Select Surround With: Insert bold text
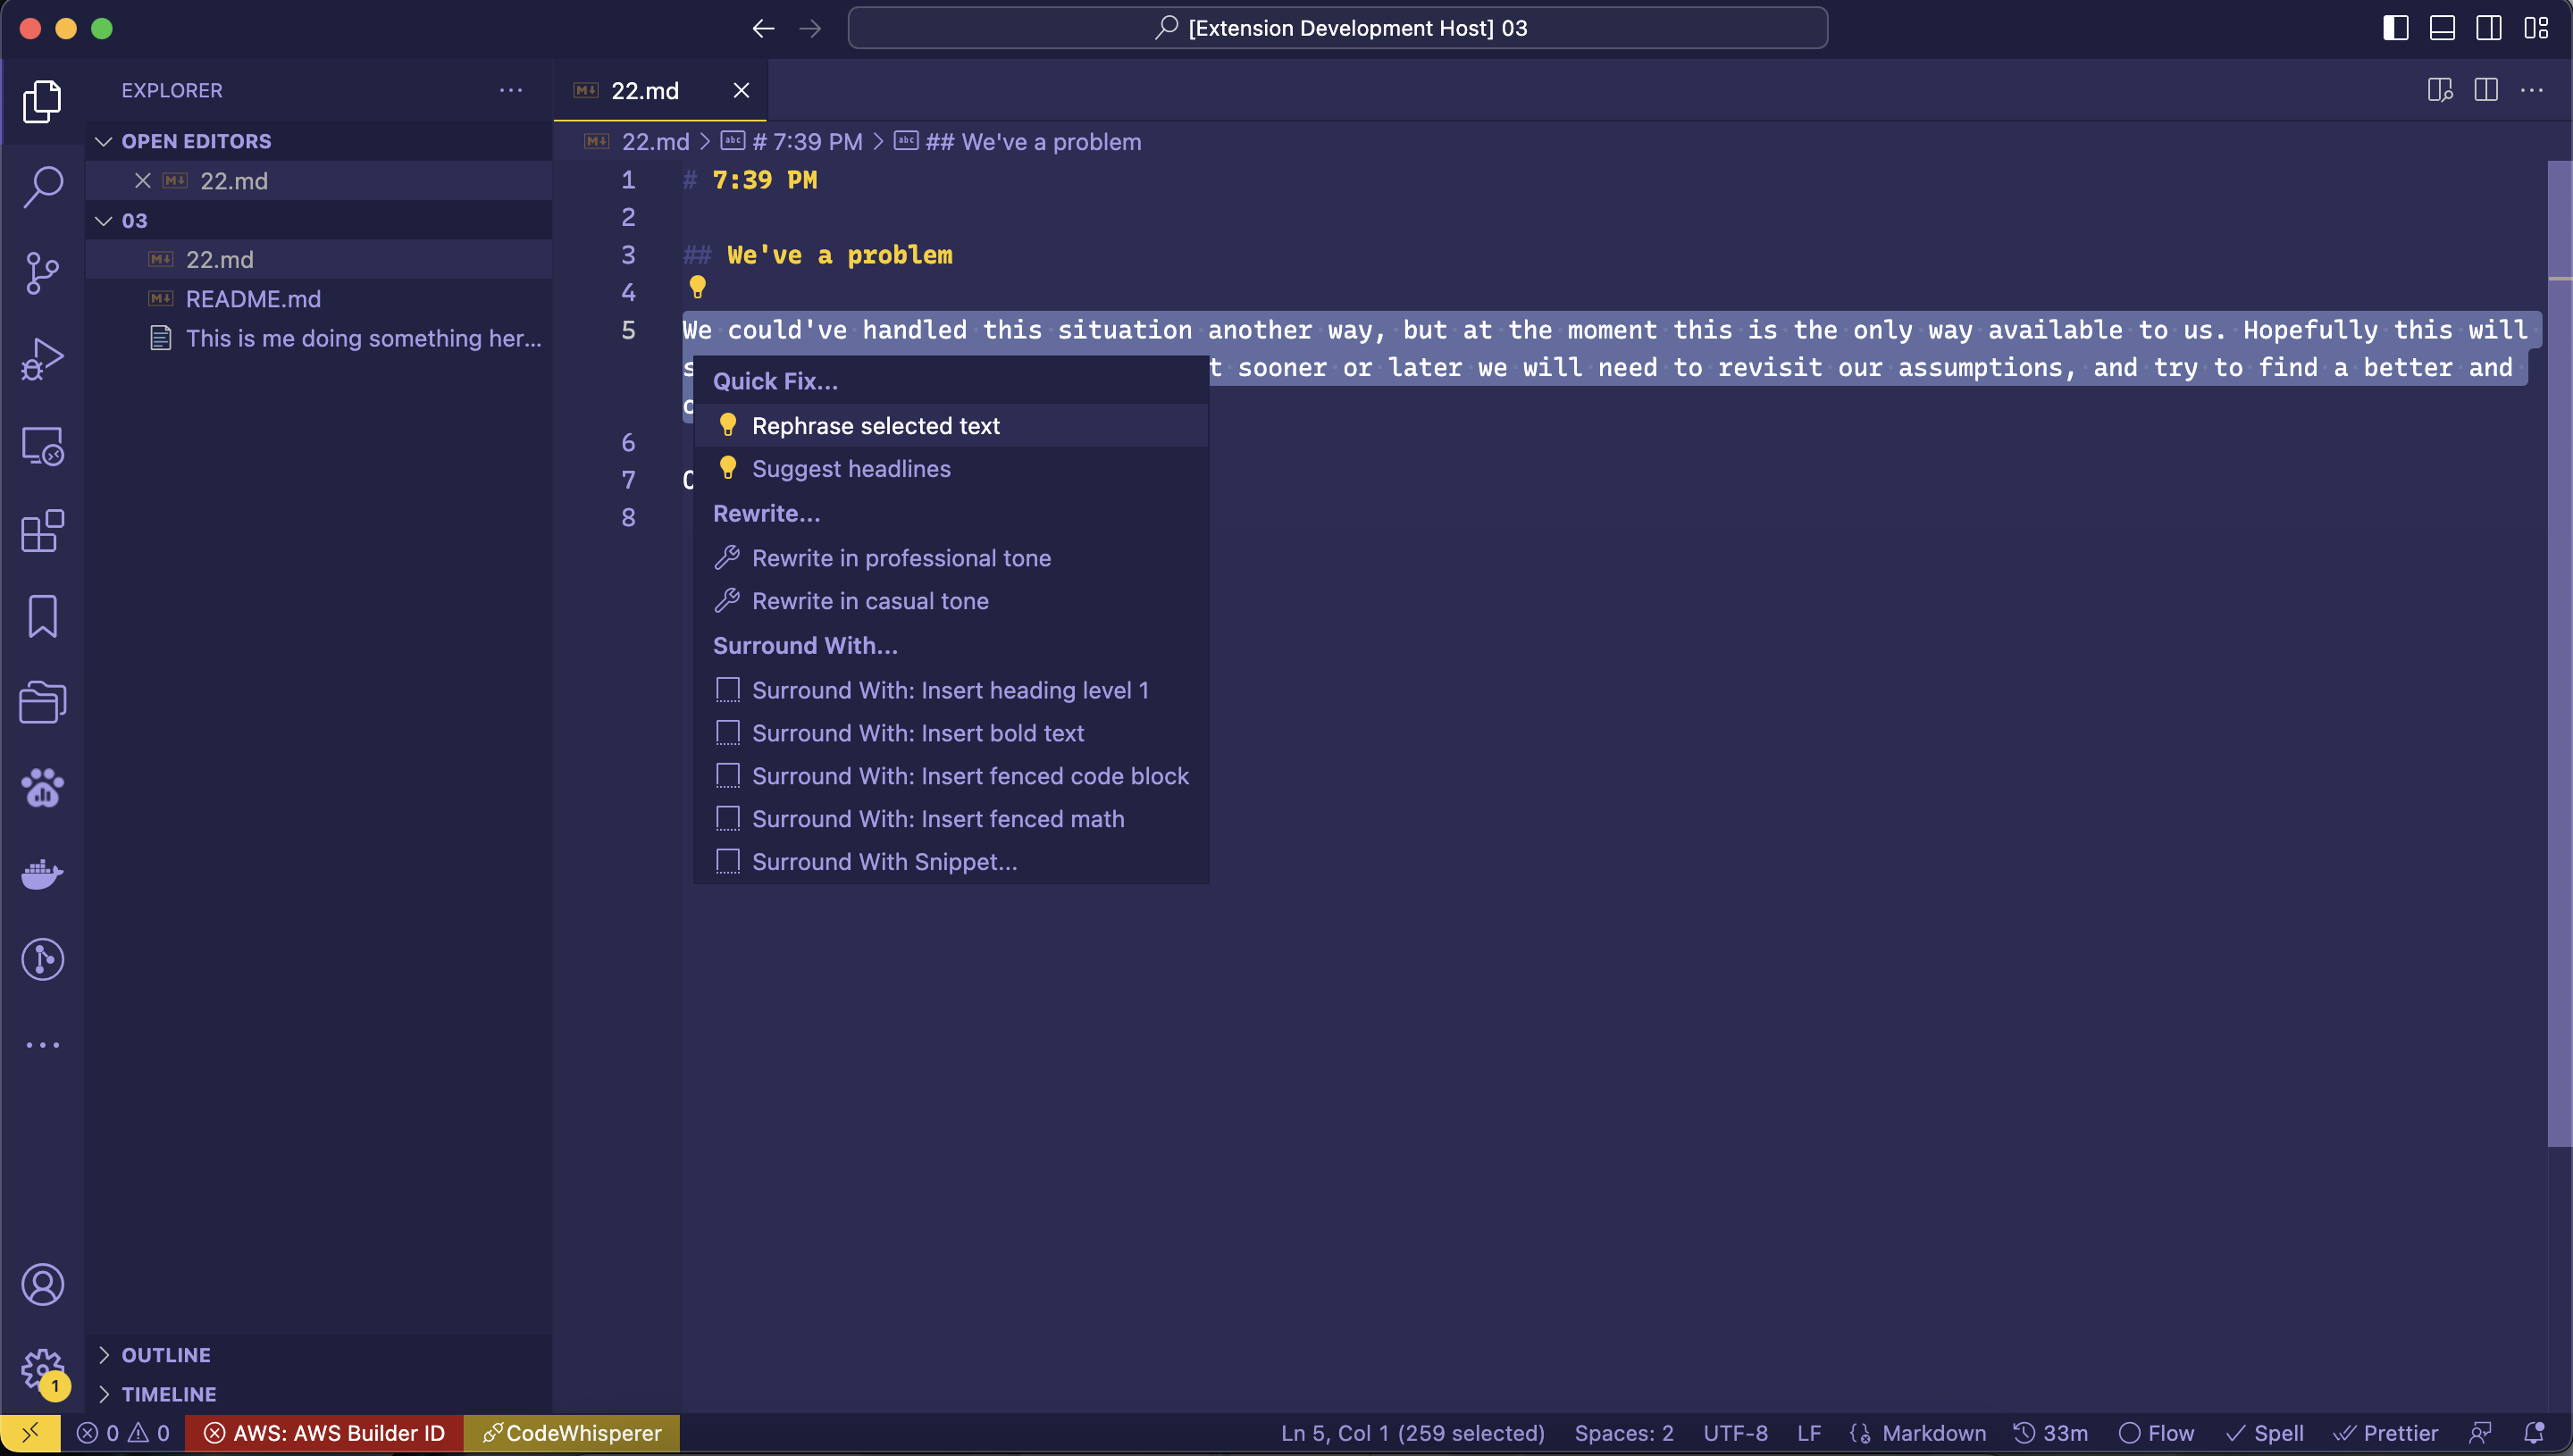Screen dimensions: 2573x1456 tap(951, 733)
